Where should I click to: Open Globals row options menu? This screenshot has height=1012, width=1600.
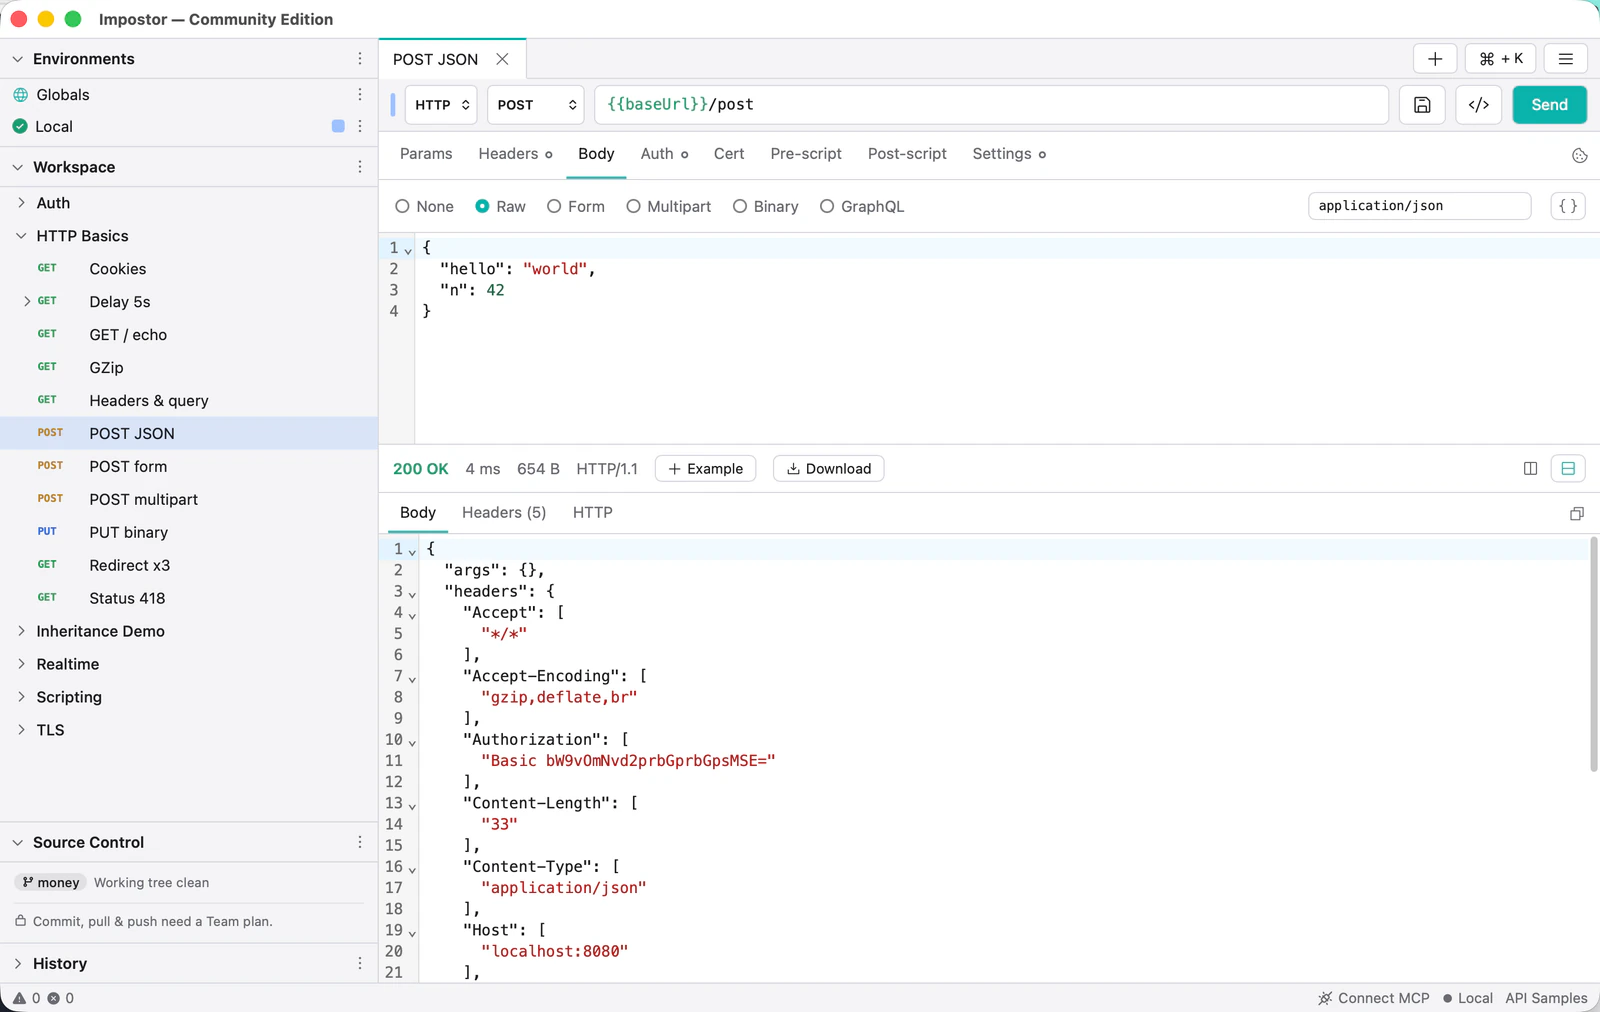(x=360, y=94)
